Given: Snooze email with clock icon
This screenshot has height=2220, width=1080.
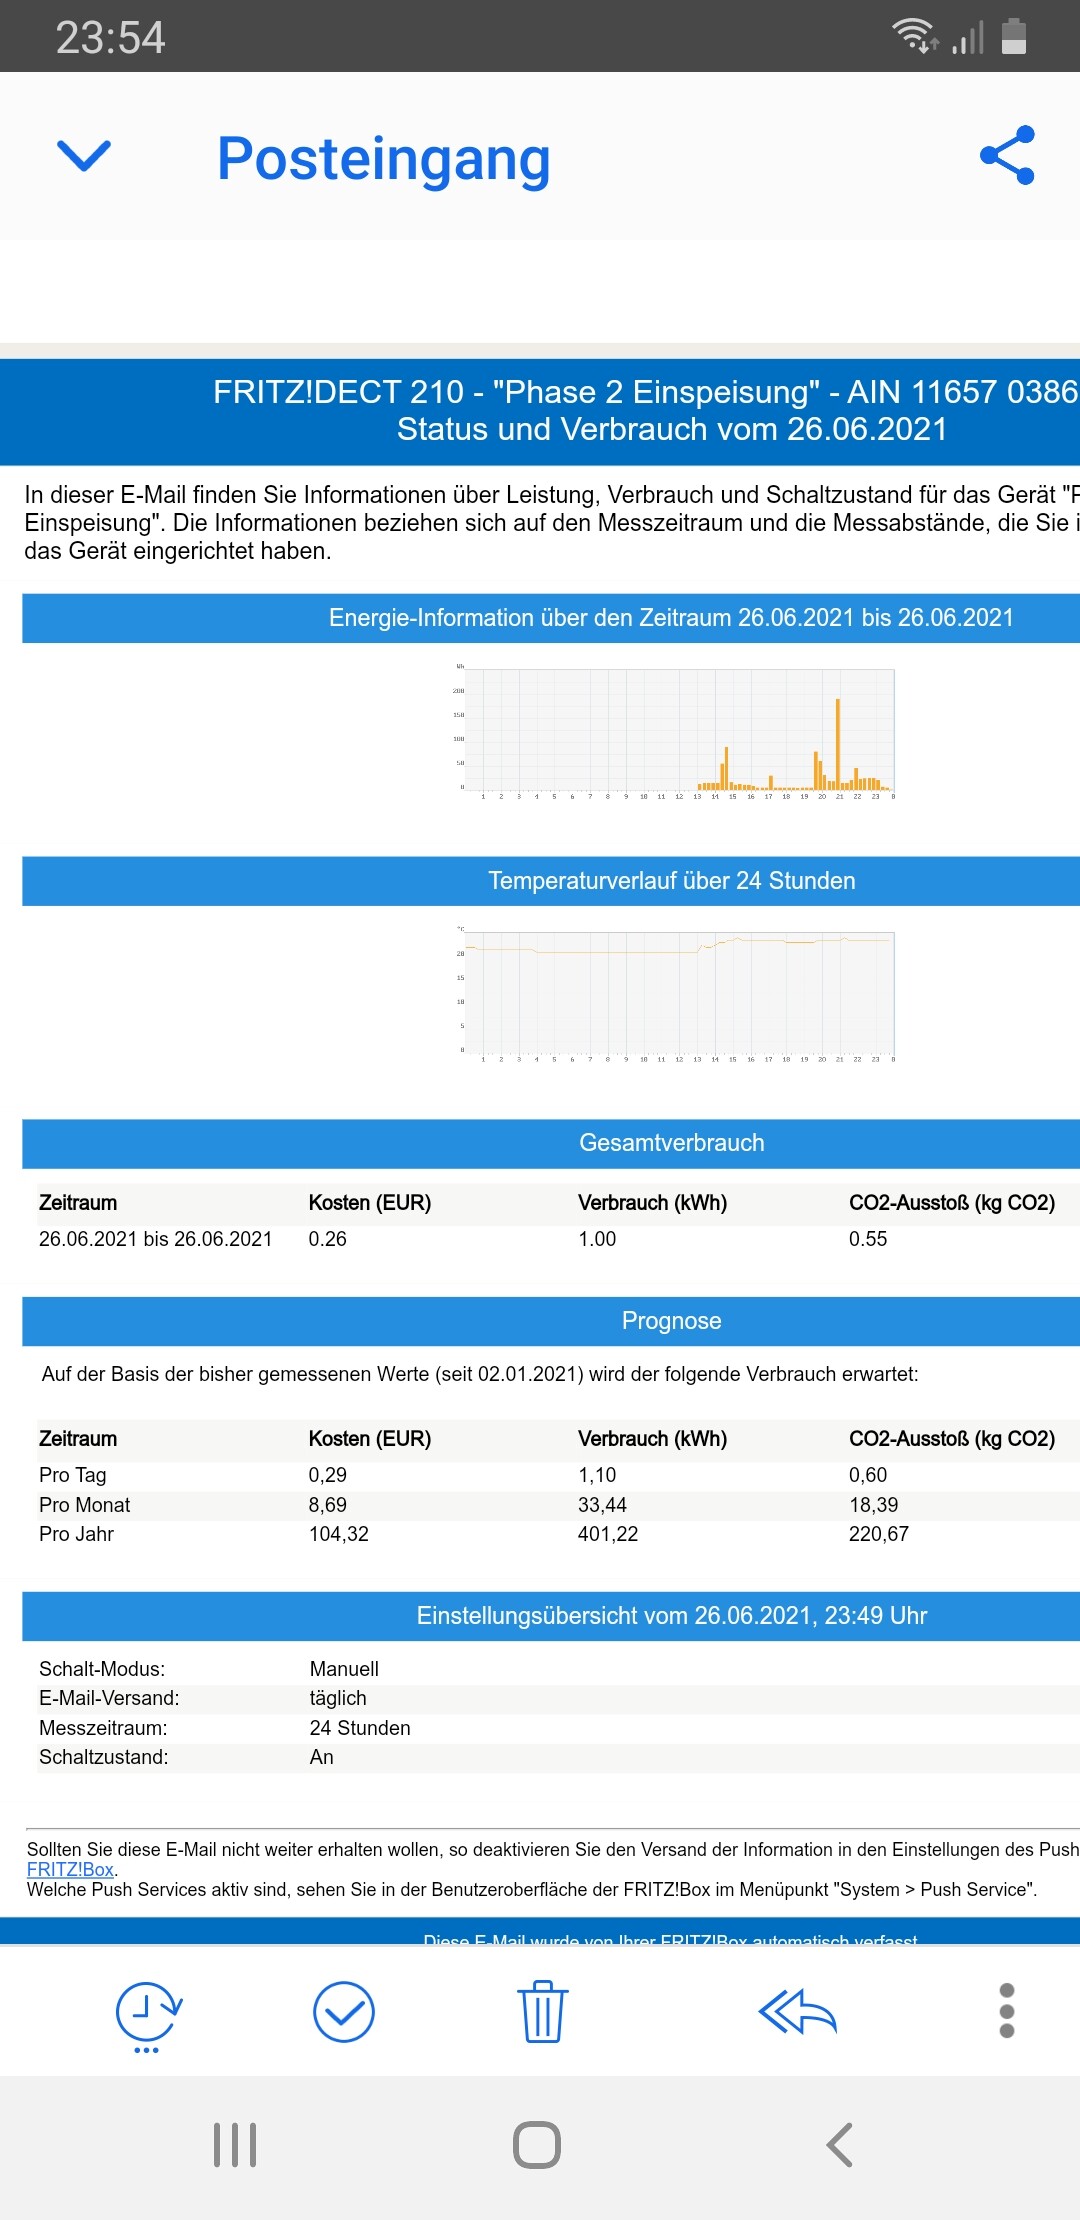Looking at the screenshot, I should (149, 2017).
